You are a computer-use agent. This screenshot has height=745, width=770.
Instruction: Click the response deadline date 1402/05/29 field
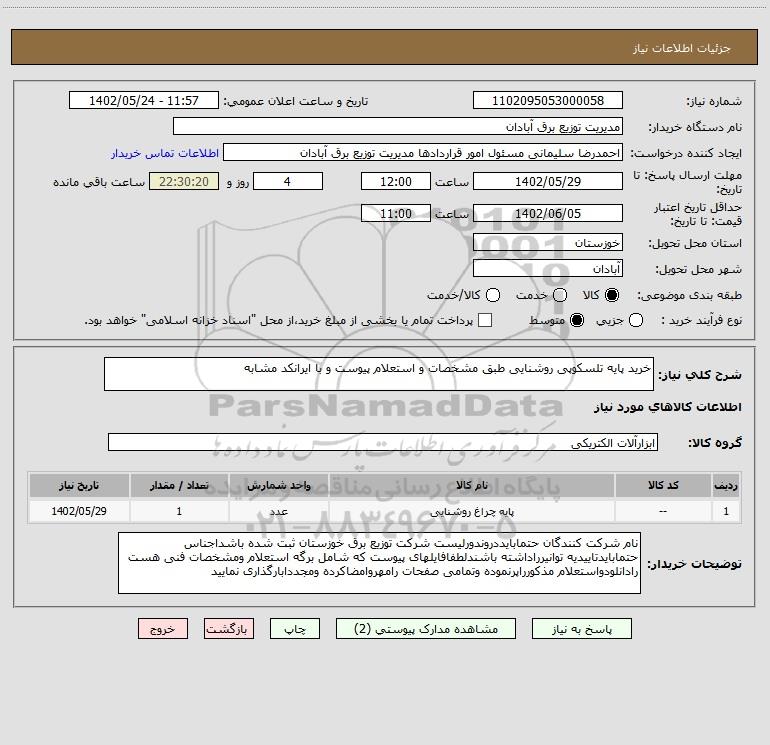coord(548,181)
